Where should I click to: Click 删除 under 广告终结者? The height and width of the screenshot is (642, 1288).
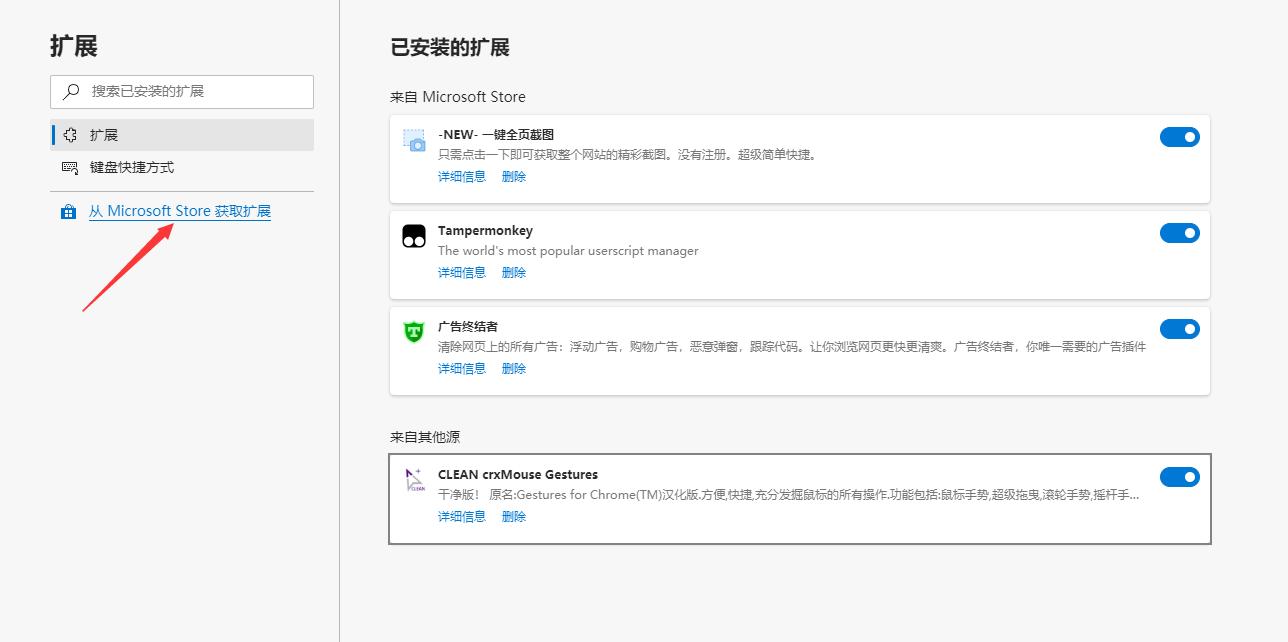[513, 368]
